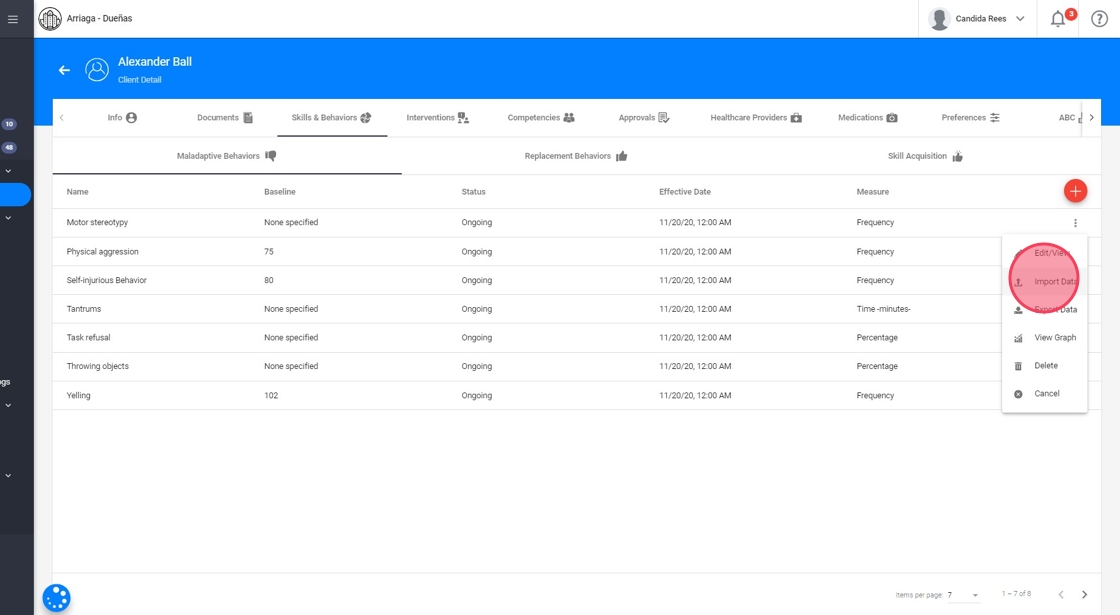Viewport: 1120px width, 615px height.
Task: Click the Percentage measure on Task refusal row
Action: click(876, 337)
